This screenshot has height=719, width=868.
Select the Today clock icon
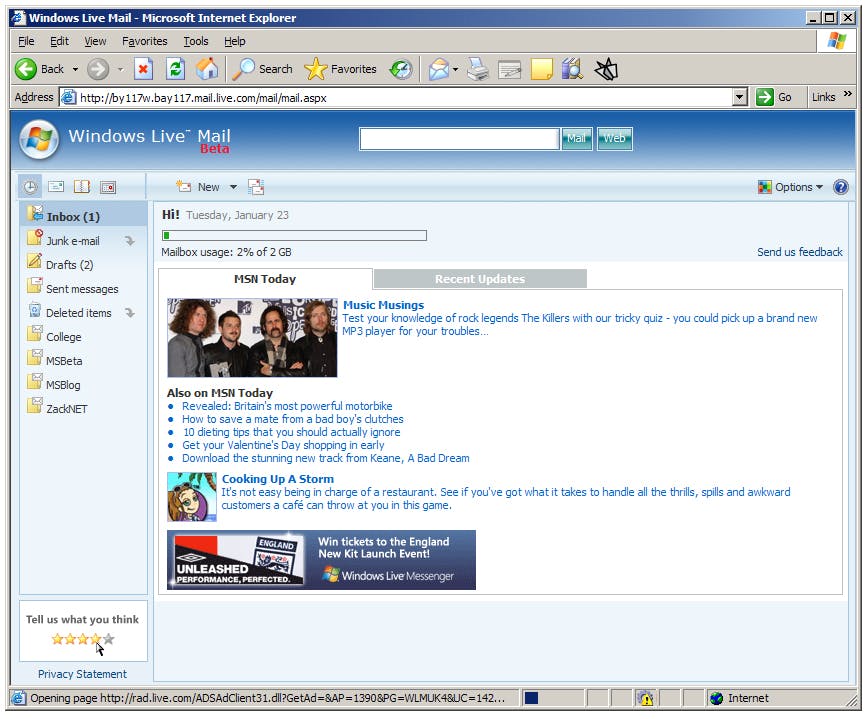tap(30, 187)
